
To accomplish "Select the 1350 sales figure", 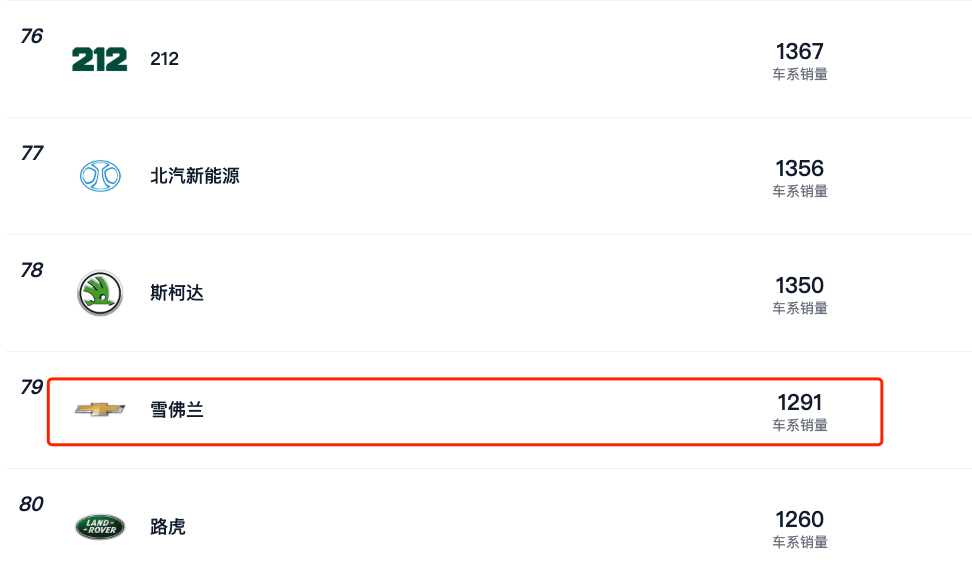I will click(800, 285).
